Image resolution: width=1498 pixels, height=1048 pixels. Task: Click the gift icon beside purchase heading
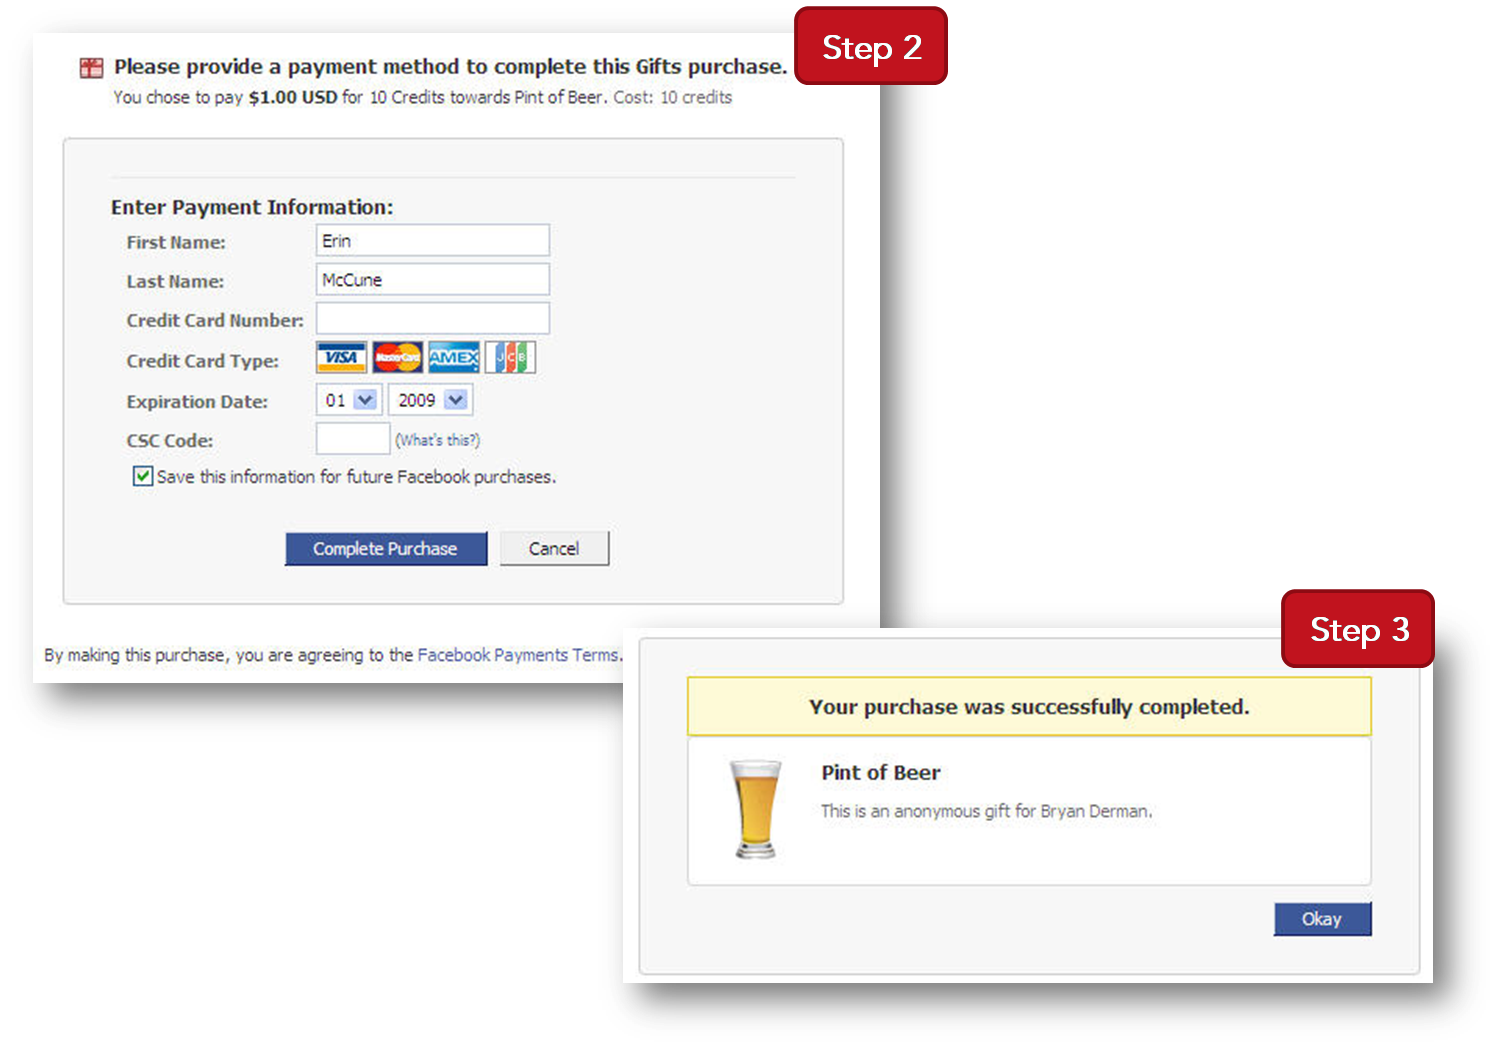coord(91,68)
